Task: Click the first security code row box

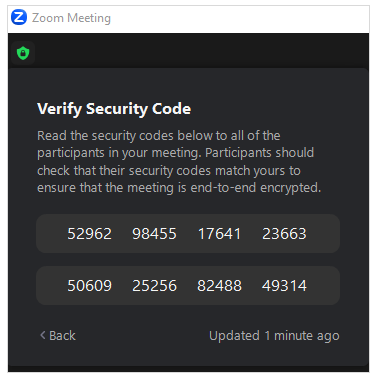Action: tap(188, 234)
